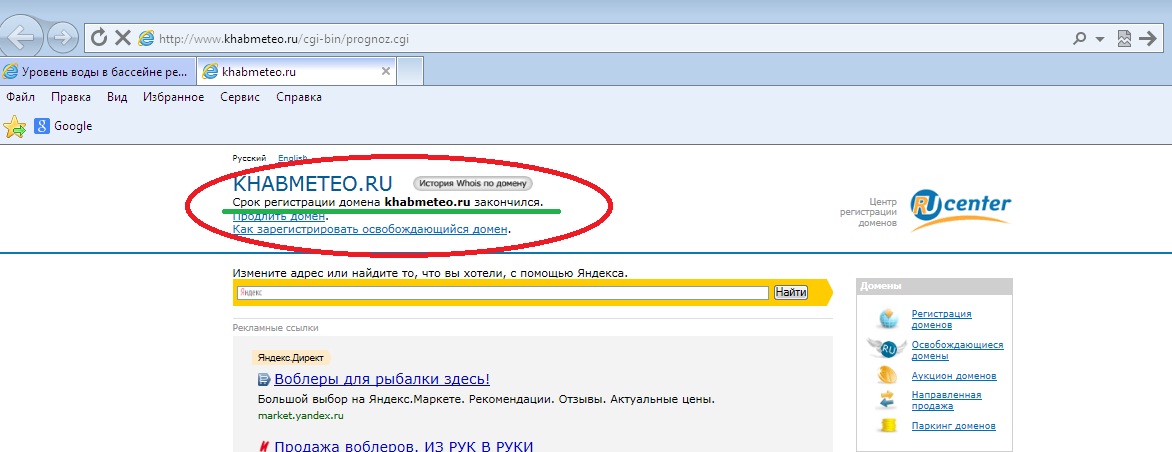Click the Stop loading X icon
The image size is (1172, 452).
click(x=123, y=38)
